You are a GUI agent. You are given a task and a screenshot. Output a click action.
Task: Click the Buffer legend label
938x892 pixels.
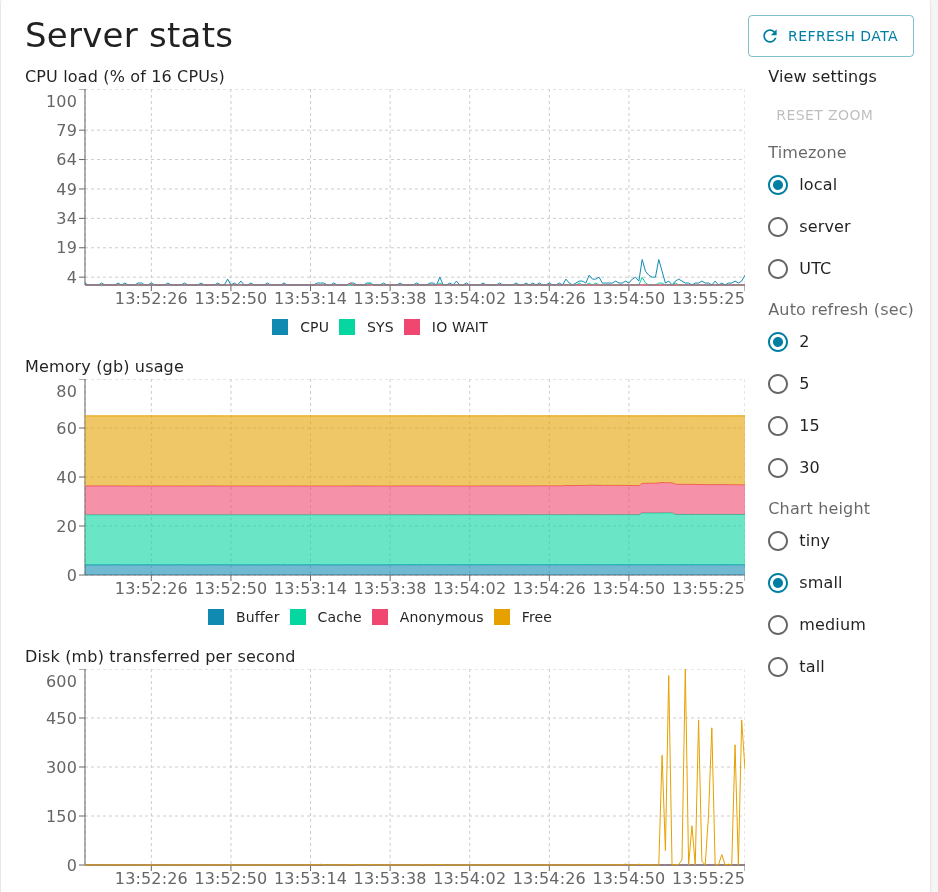pyautogui.click(x=257, y=617)
